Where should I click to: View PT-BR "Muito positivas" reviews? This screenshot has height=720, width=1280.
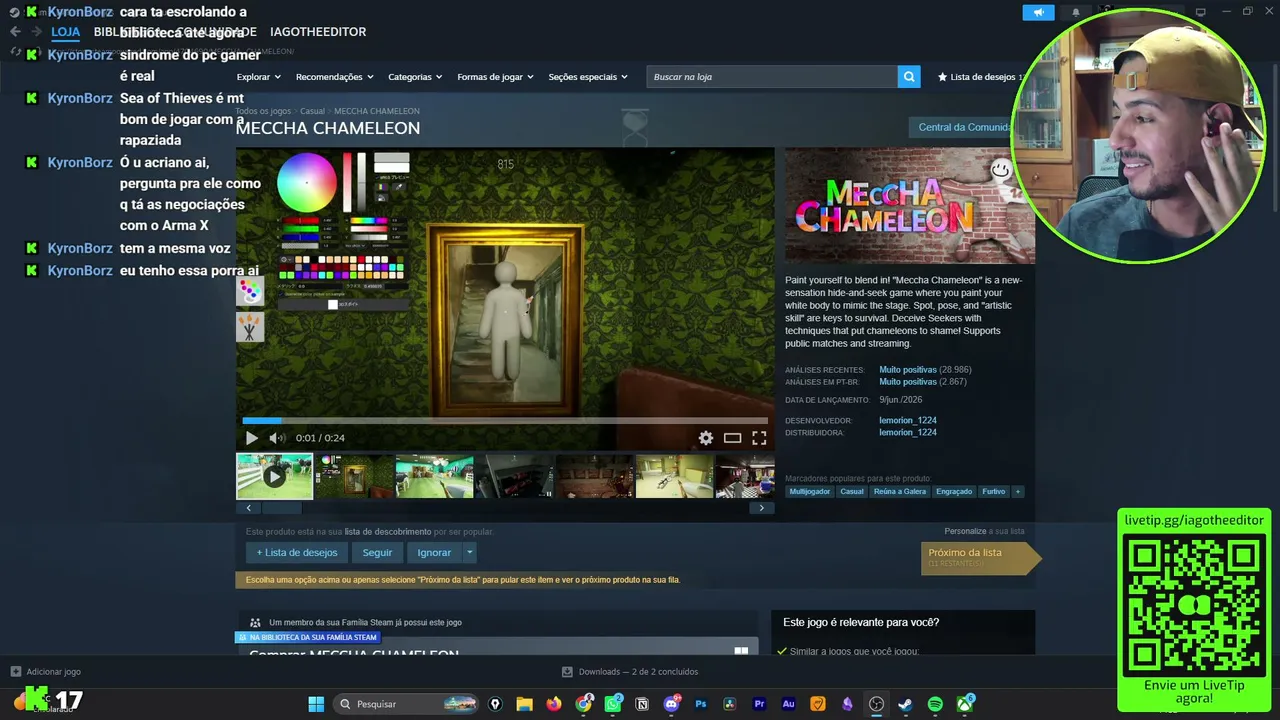pyautogui.click(x=908, y=382)
